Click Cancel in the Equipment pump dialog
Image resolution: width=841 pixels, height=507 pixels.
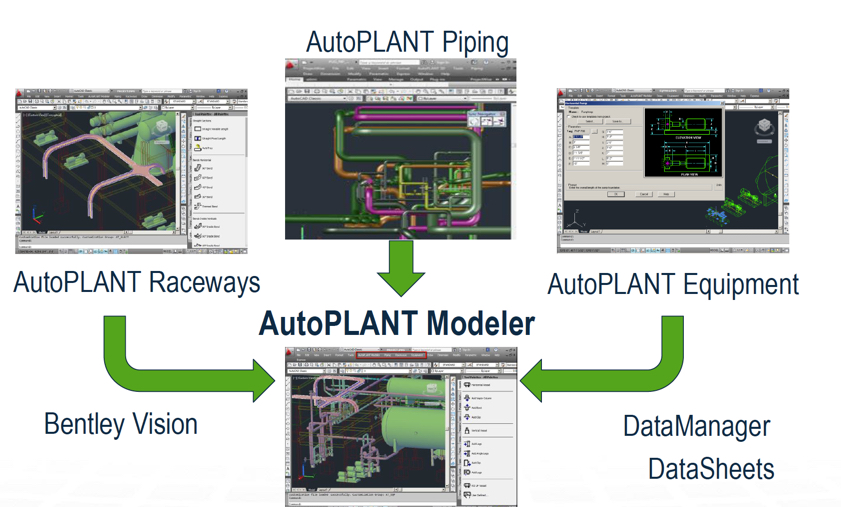[x=644, y=194]
